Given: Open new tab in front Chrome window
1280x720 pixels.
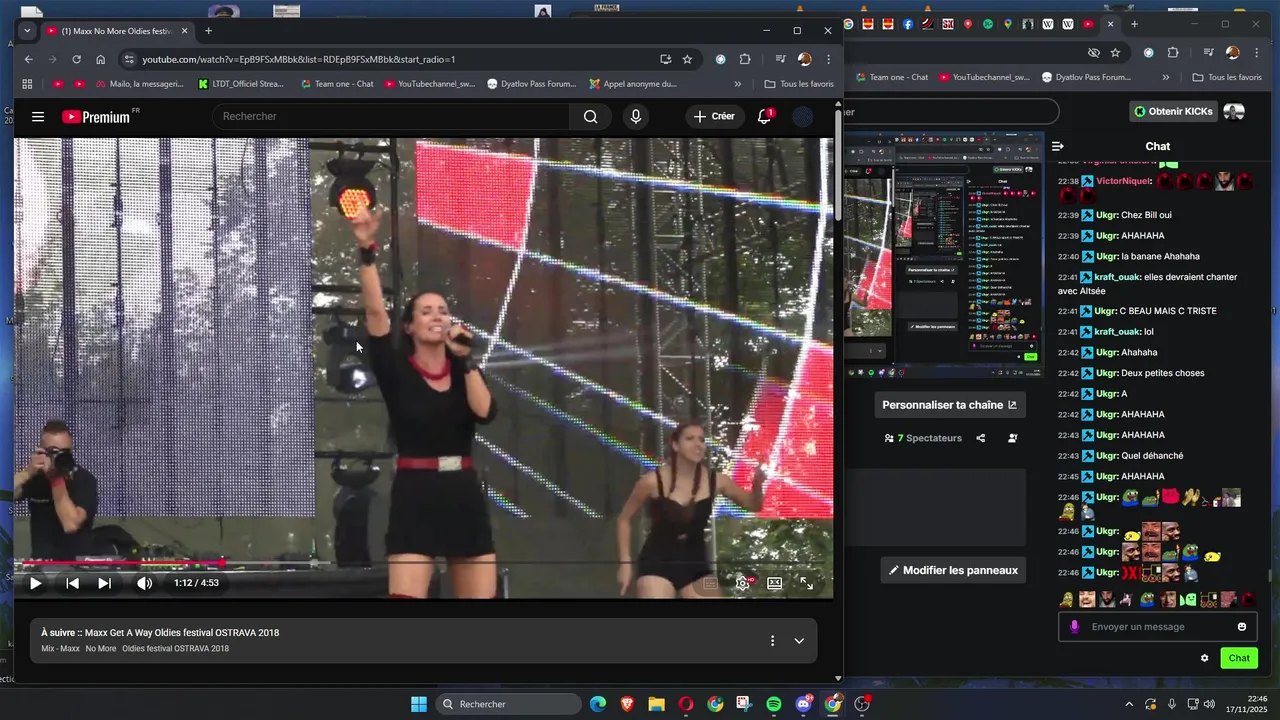Looking at the screenshot, I should click(x=208, y=31).
